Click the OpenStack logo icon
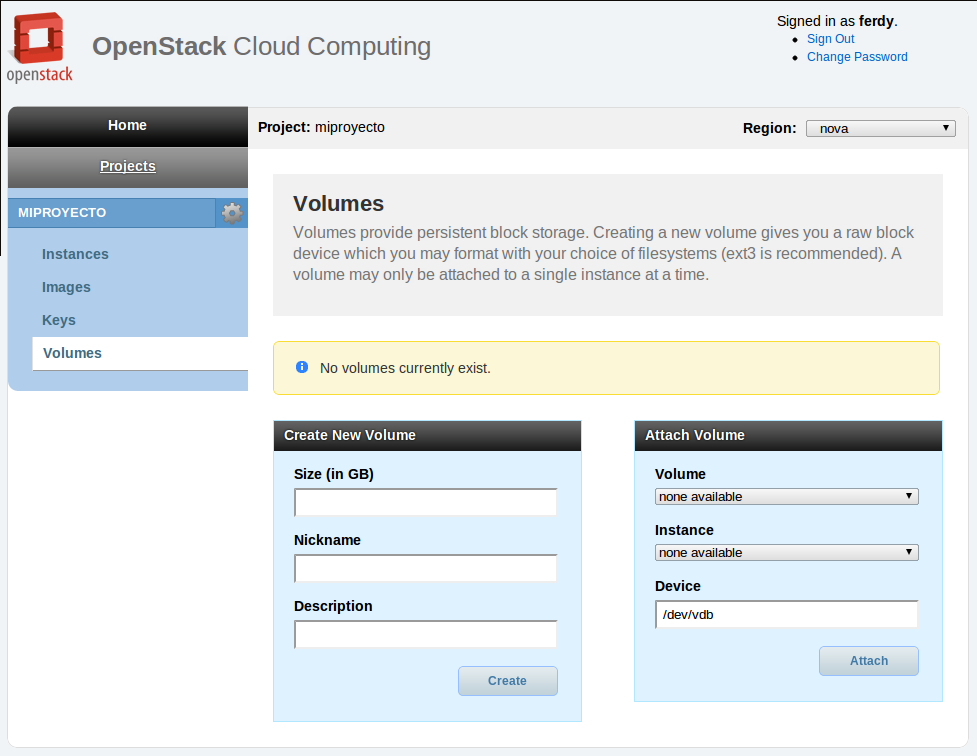This screenshot has height=756, width=977. tap(39, 47)
